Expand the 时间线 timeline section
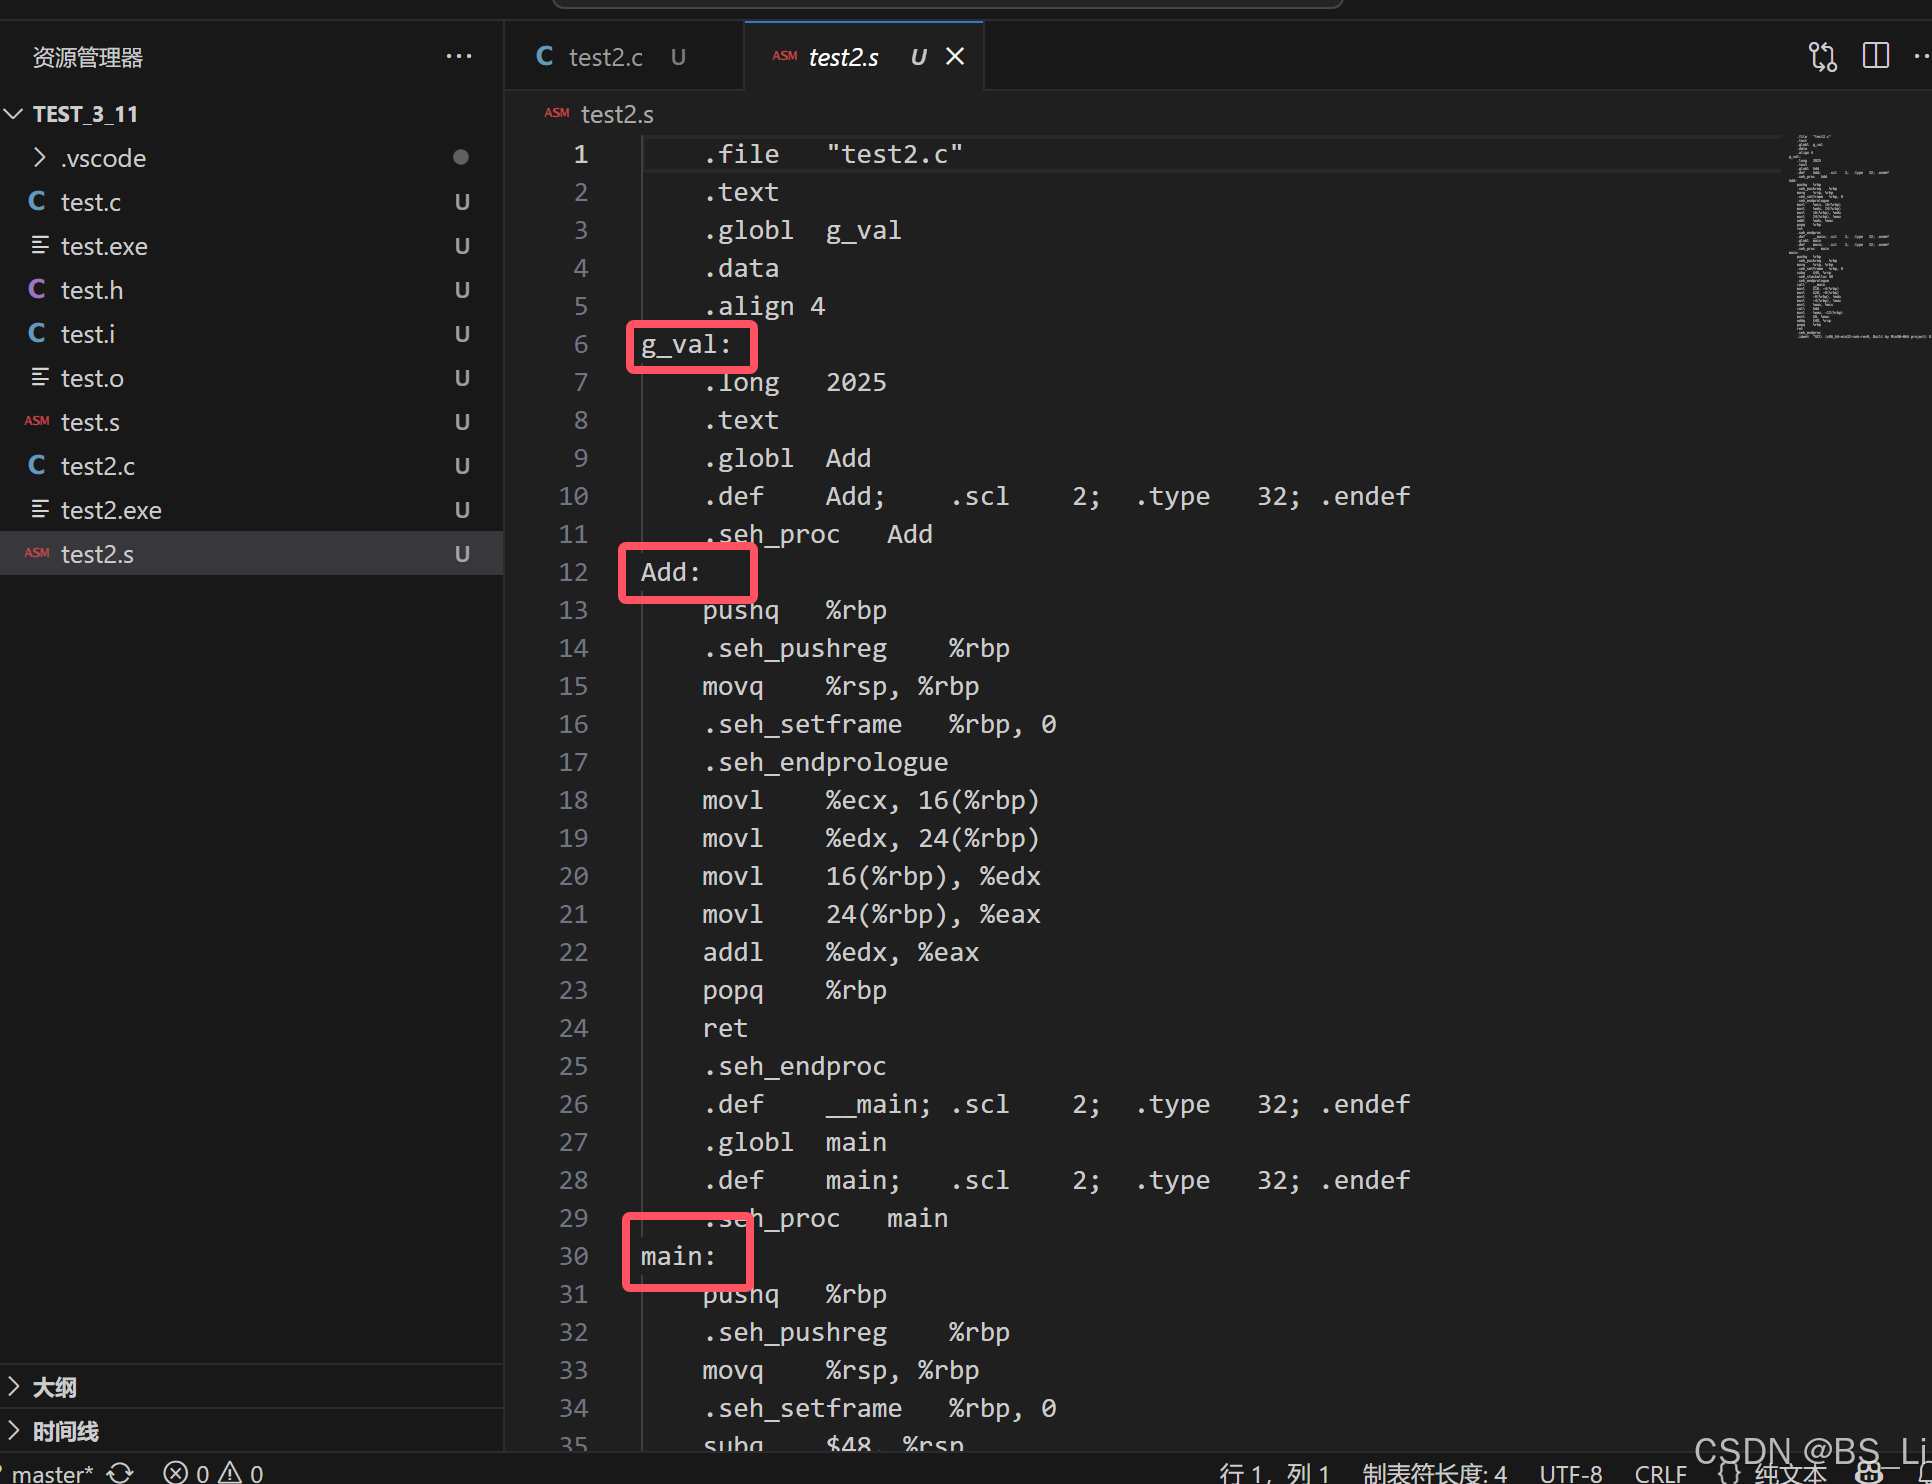 [x=64, y=1431]
